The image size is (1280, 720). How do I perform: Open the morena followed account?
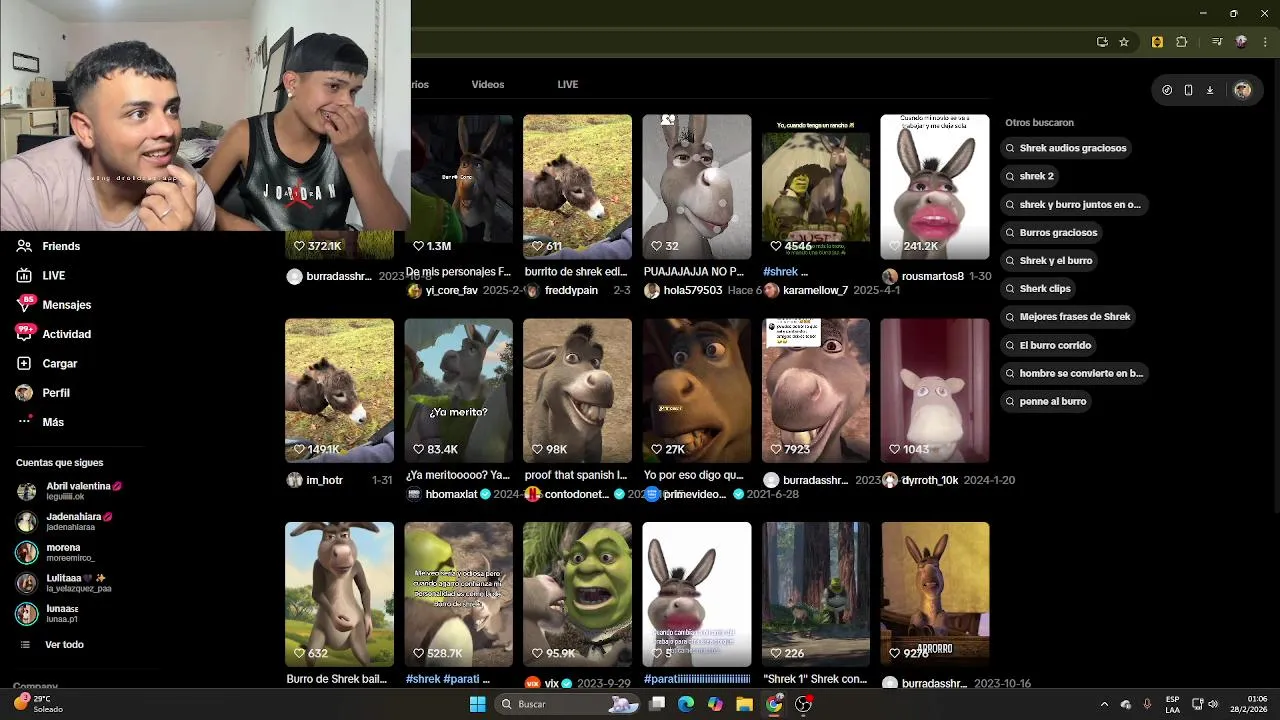coord(56,552)
